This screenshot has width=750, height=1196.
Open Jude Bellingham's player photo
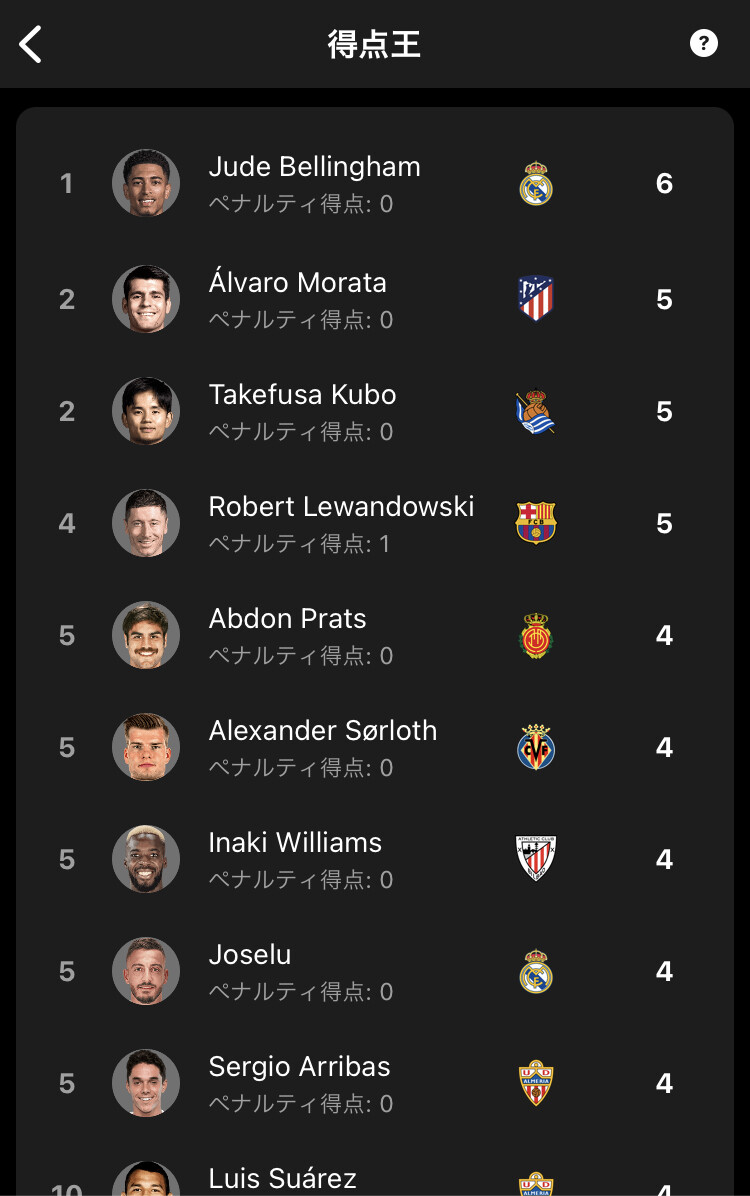click(146, 183)
